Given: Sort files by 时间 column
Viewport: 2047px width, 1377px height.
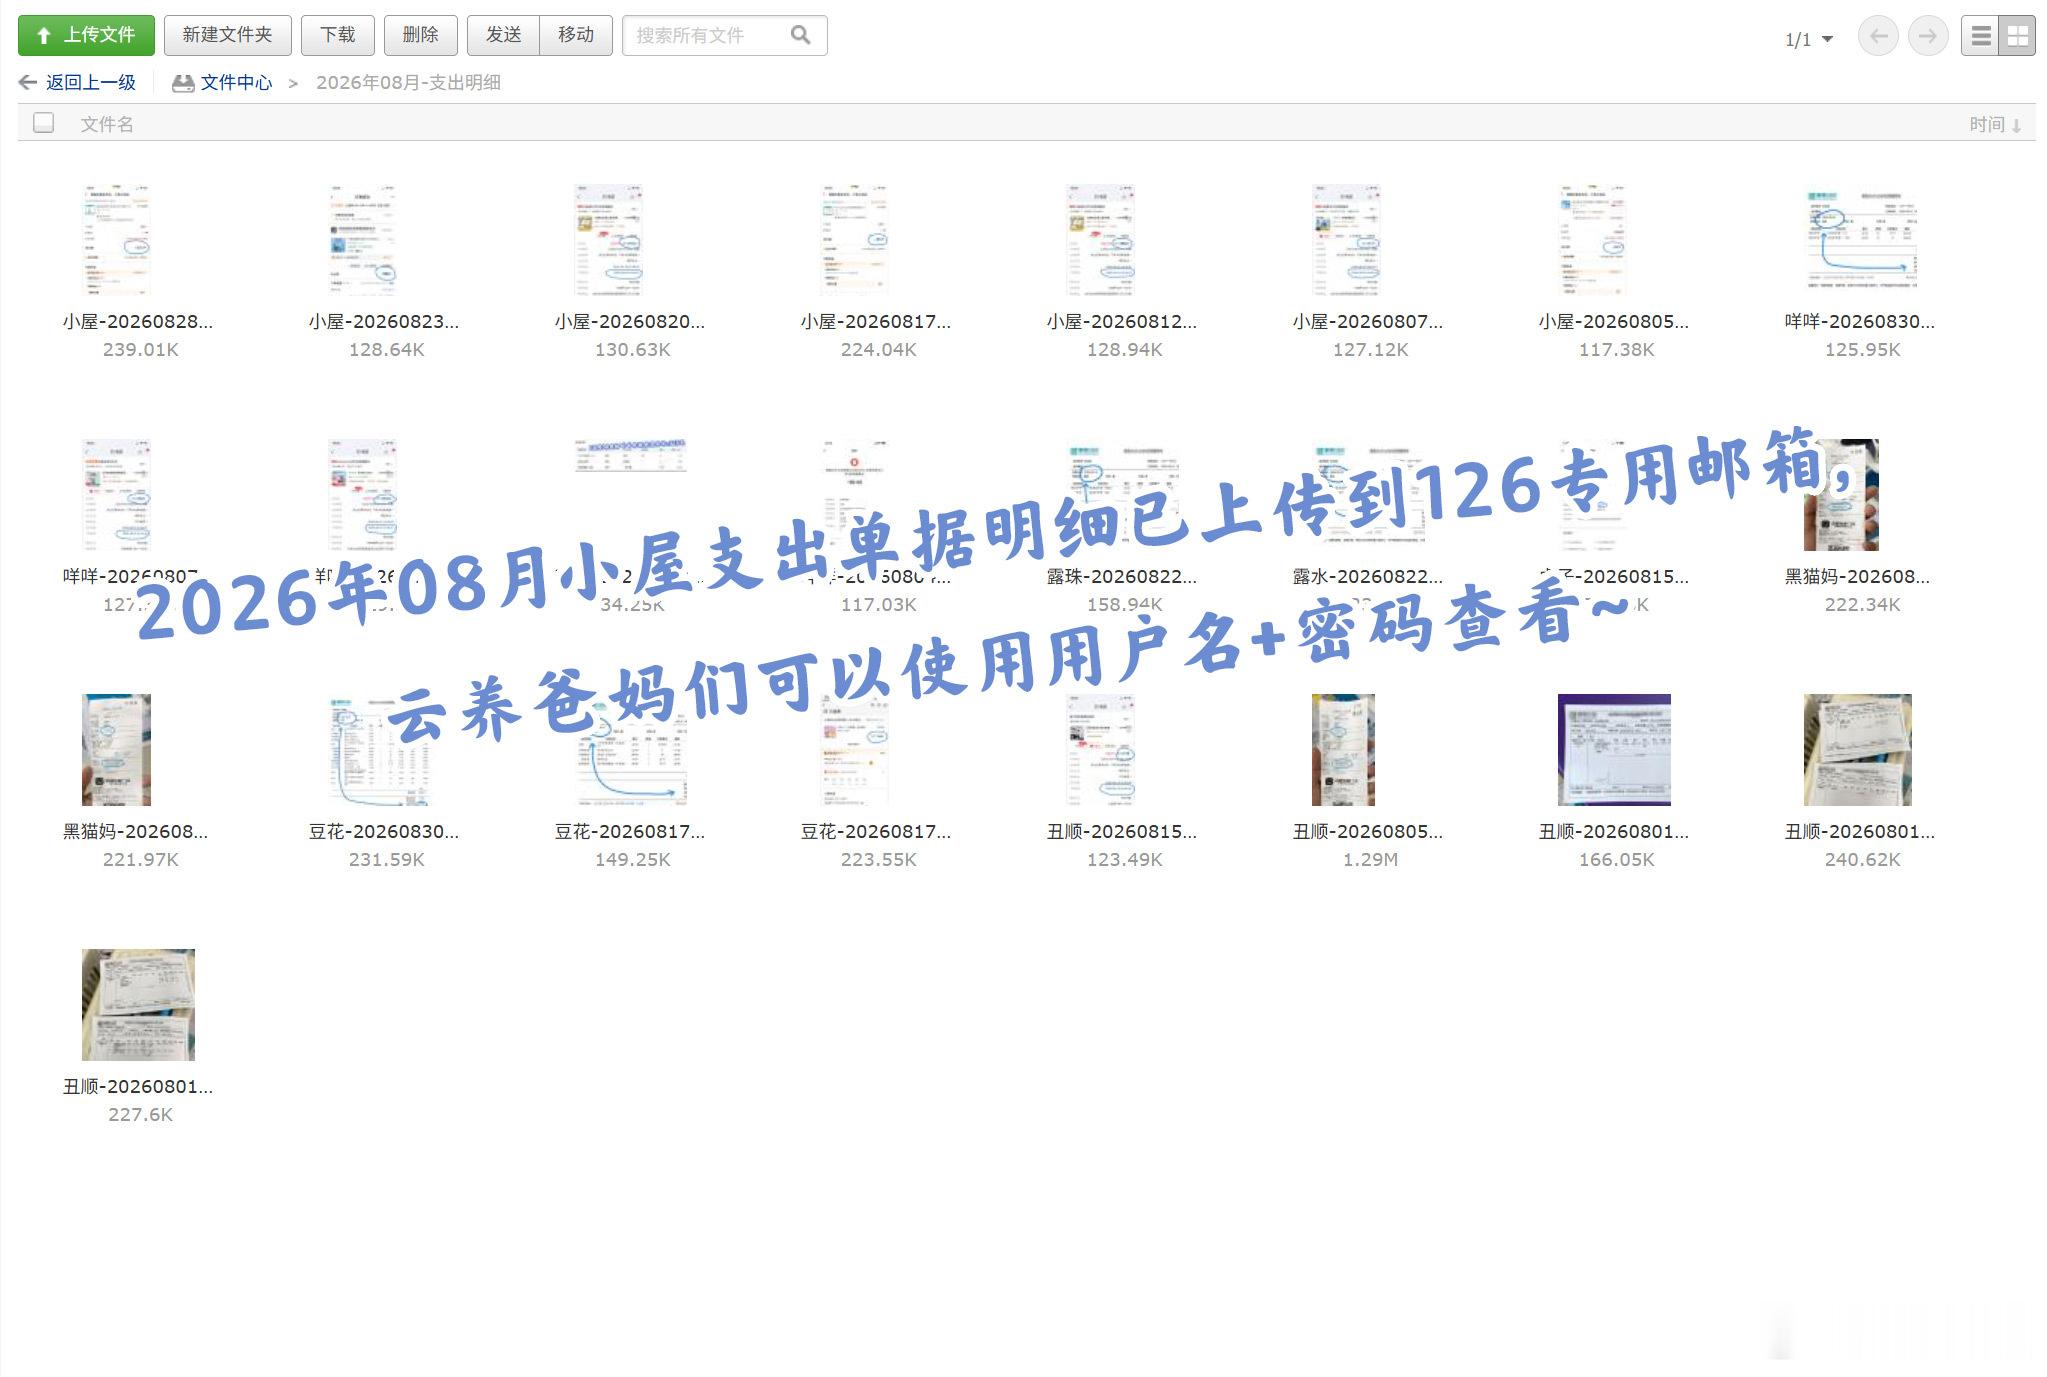Looking at the screenshot, I should point(1995,124).
